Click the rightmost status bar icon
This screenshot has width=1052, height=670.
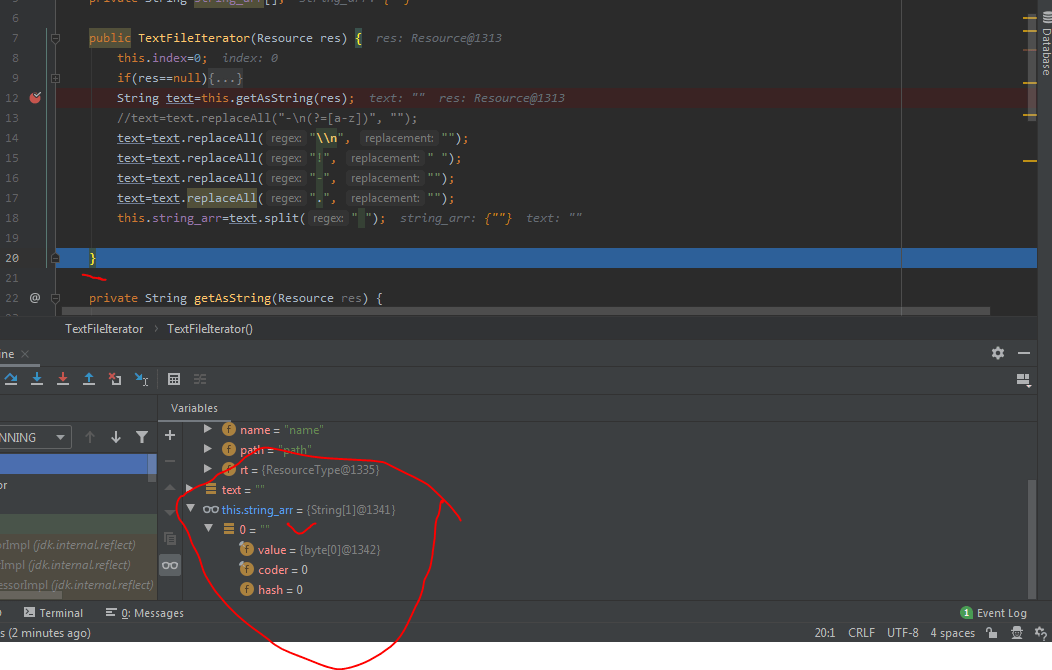pyautogui.click(x=1041, y=632)
